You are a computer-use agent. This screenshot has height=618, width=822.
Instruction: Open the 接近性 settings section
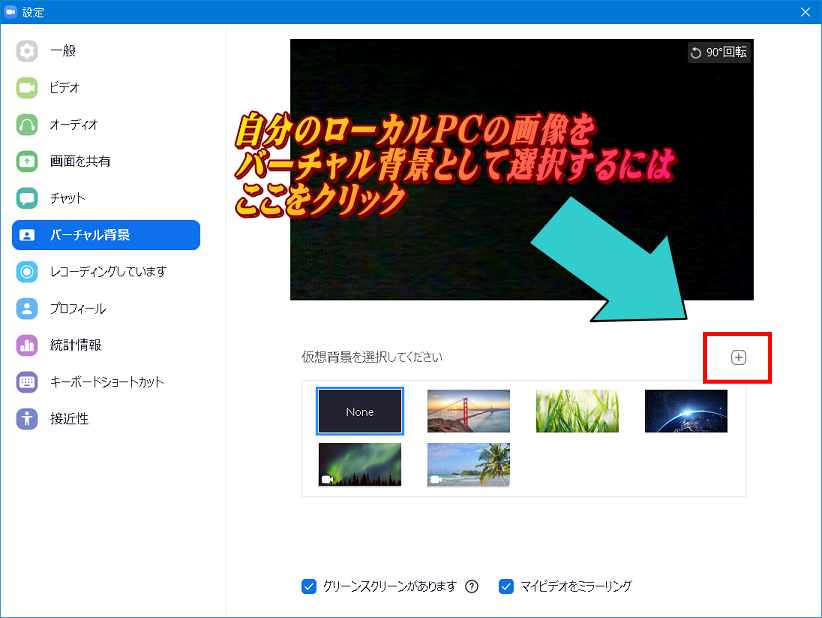[x=106, y=419]
